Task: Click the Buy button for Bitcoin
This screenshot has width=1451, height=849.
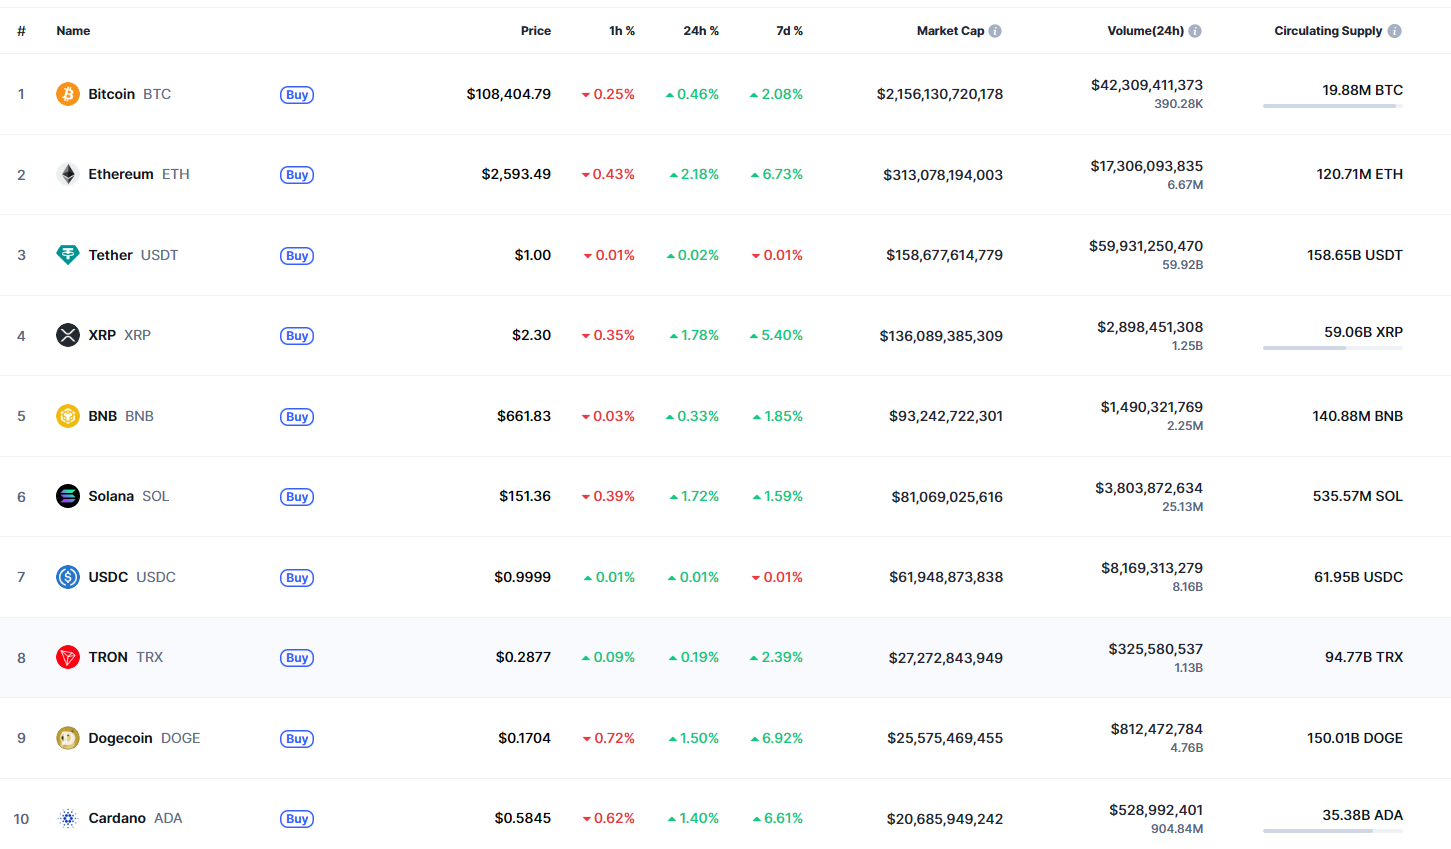Action: pyautogui.click(x=297, y=95)
